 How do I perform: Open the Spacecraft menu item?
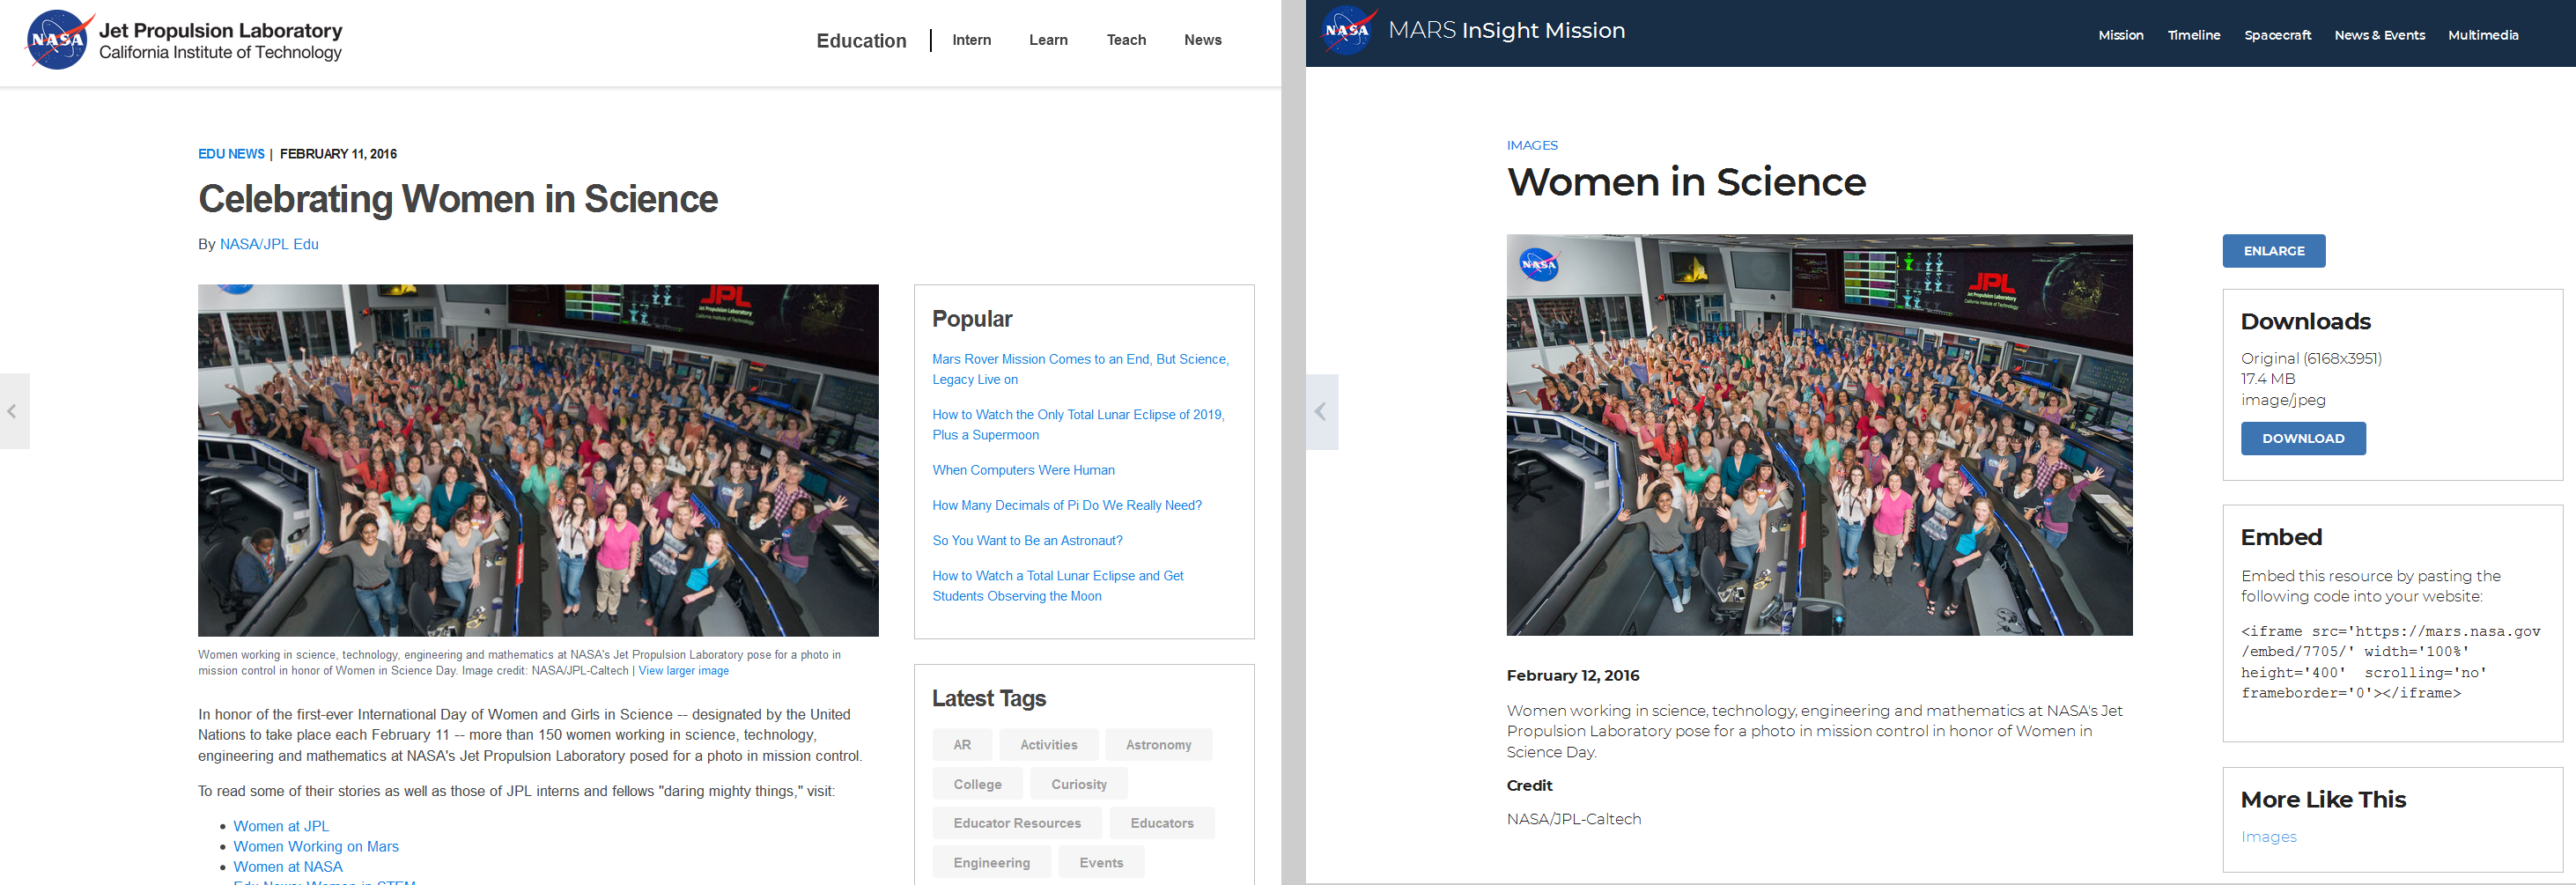[x=2277, y=35]
